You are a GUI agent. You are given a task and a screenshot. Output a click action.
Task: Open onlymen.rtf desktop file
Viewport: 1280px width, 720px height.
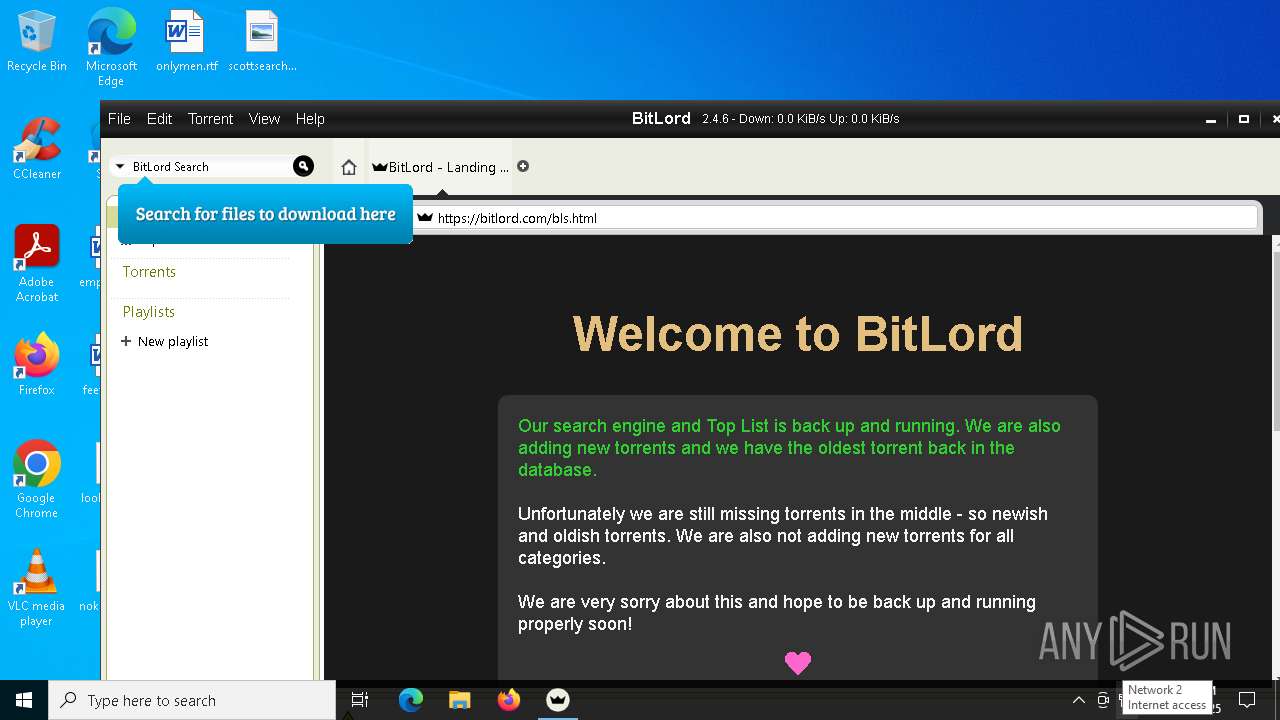[x=186, y=42]
